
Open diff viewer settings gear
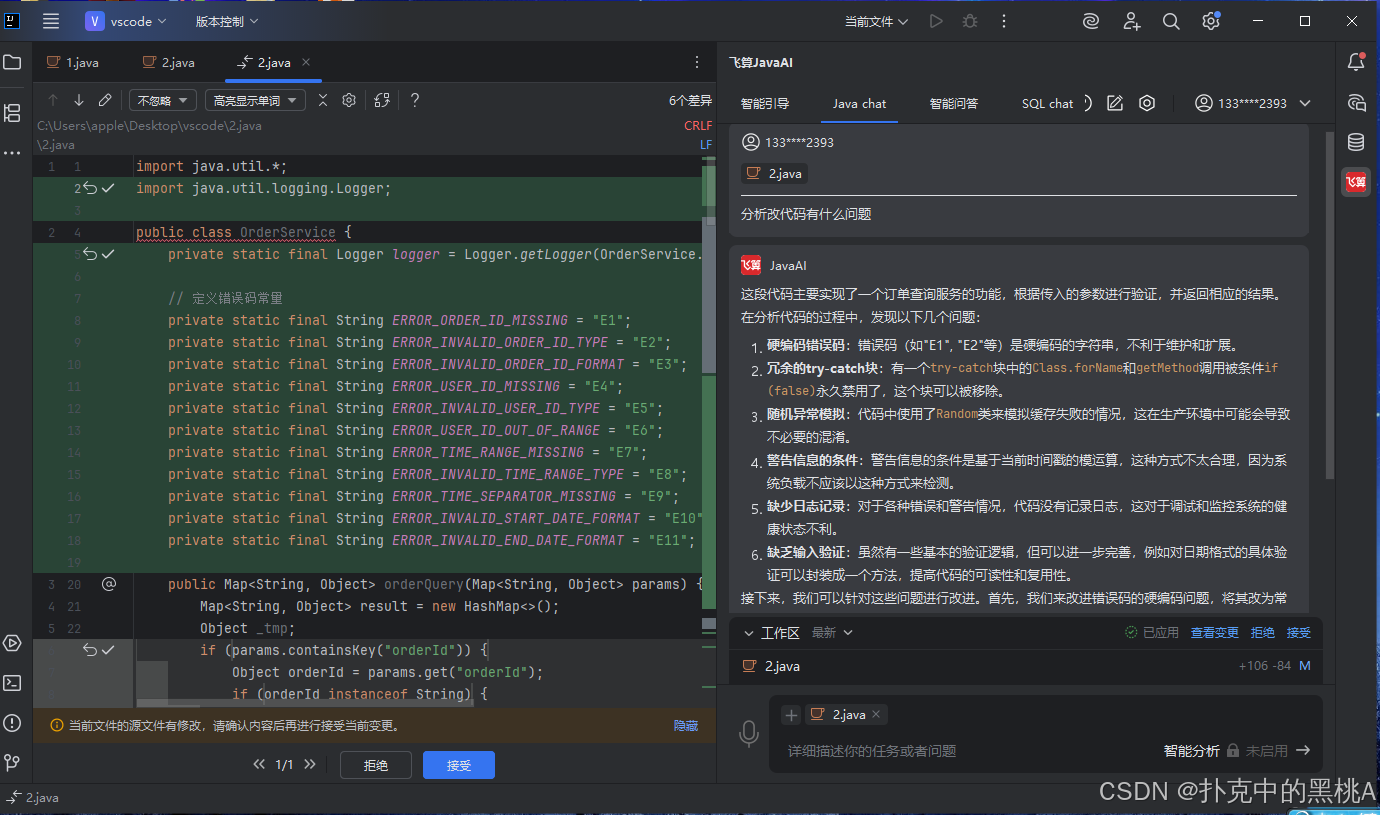(x=349, y=100)
